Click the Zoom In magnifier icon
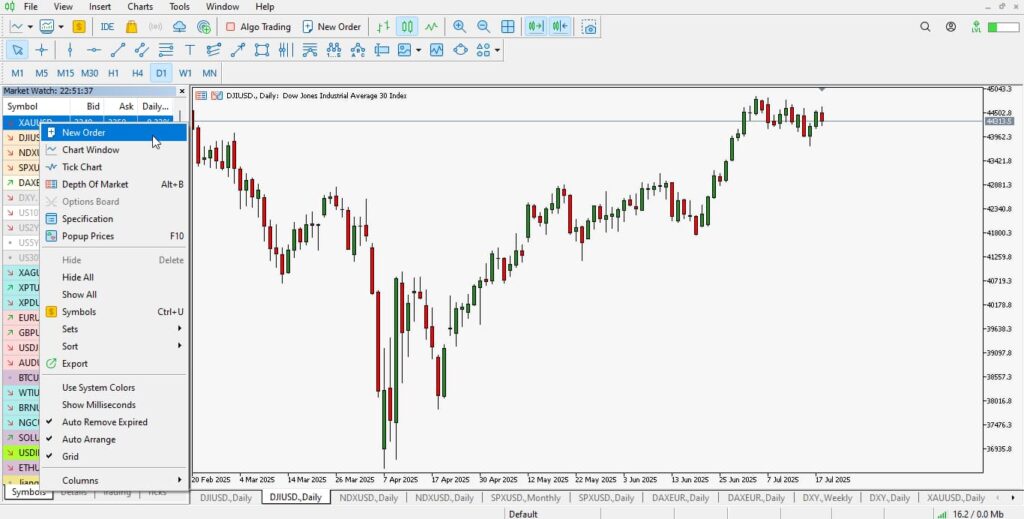Viewport: 1024px width, 519px height. tap(459, 27)
